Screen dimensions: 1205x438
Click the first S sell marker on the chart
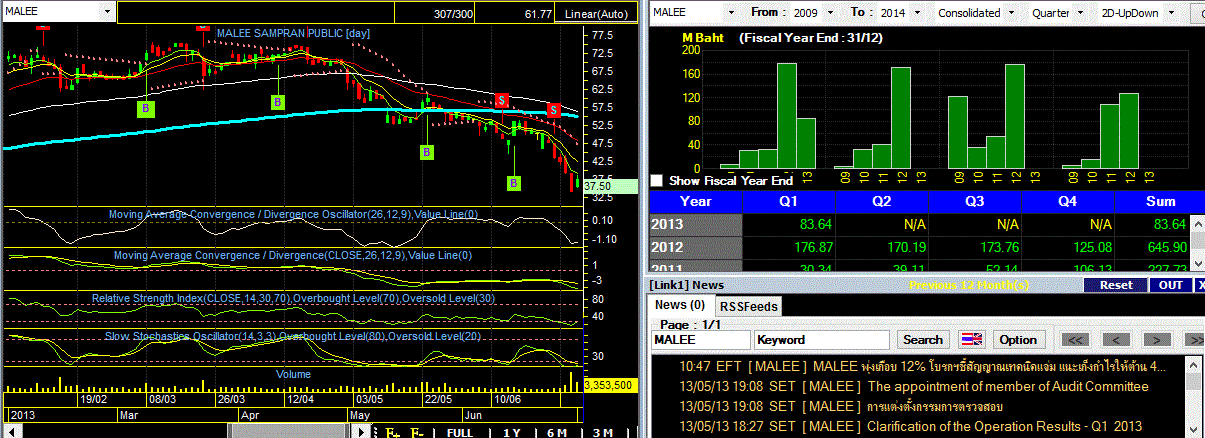pyautogui.click(x=502, y=100)
